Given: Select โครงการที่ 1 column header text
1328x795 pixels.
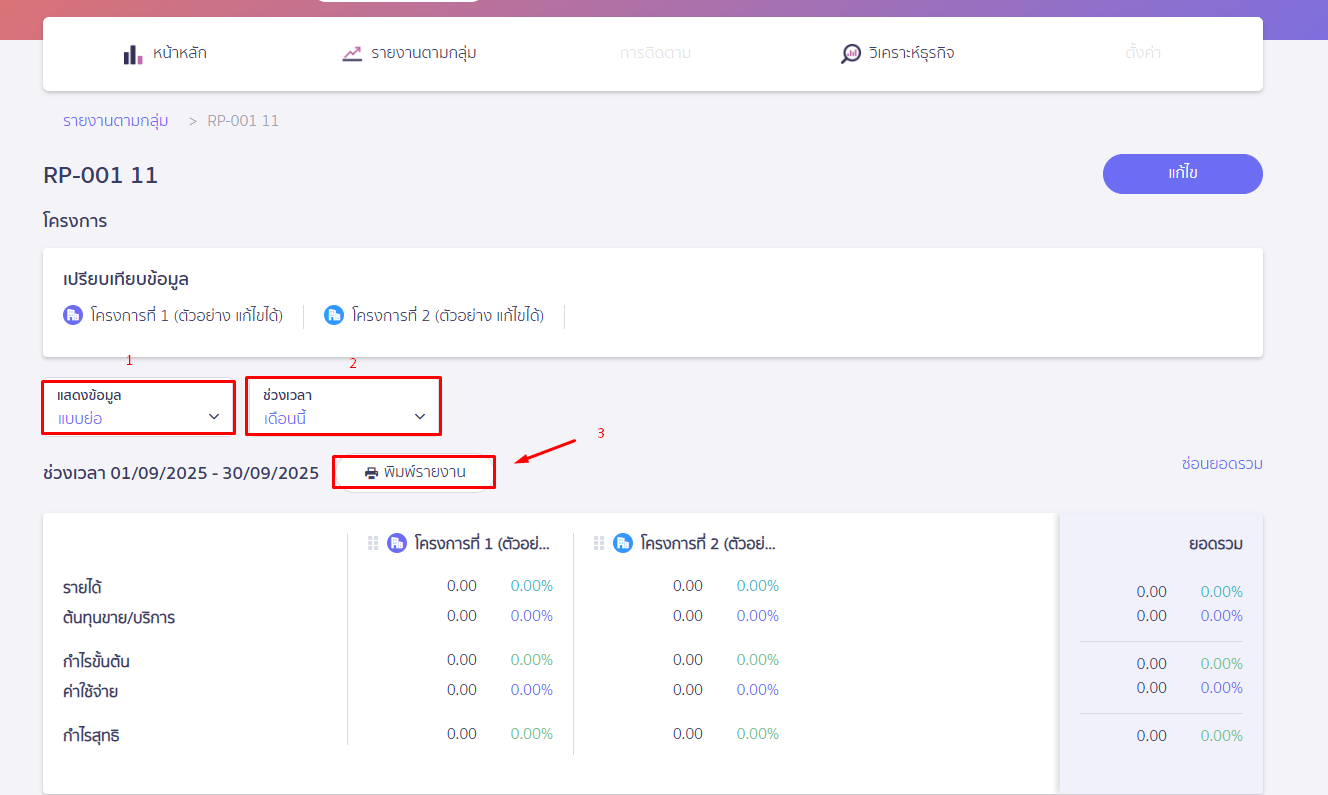Looking at the screenshot, I should pyautogui.click(x=482, y=544).
